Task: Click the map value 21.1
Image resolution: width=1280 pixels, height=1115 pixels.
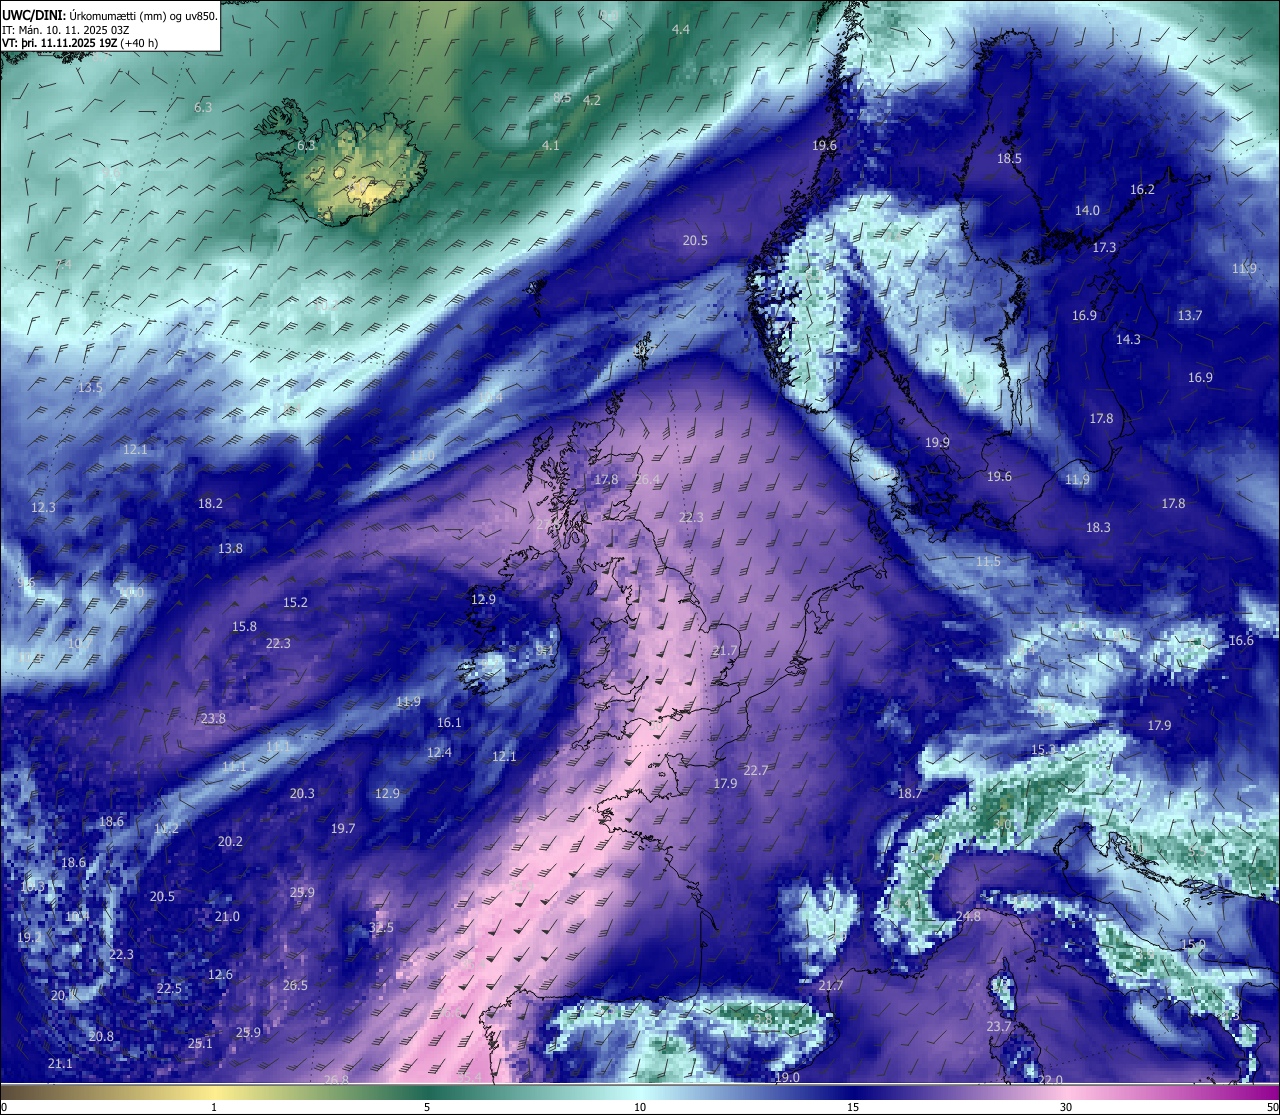Action: tap(61, 1063)
